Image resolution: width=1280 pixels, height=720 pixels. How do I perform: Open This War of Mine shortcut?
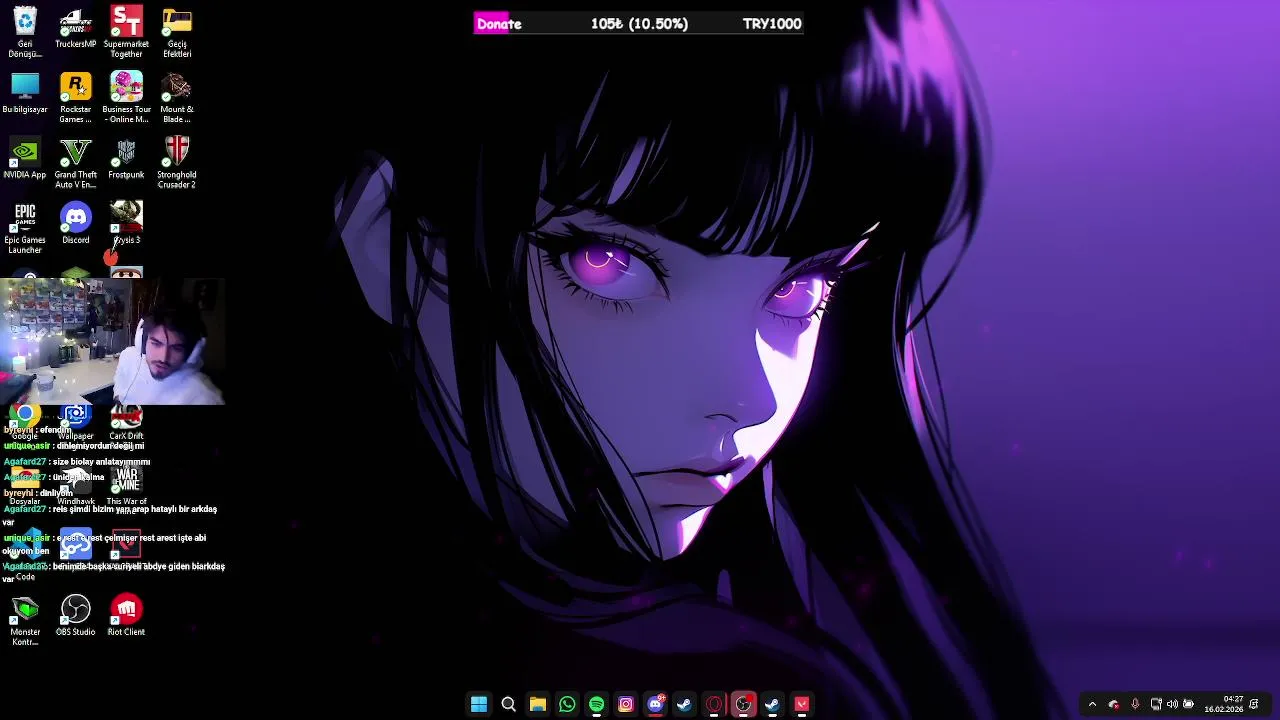pyautogui.click(x=126, y=488)
